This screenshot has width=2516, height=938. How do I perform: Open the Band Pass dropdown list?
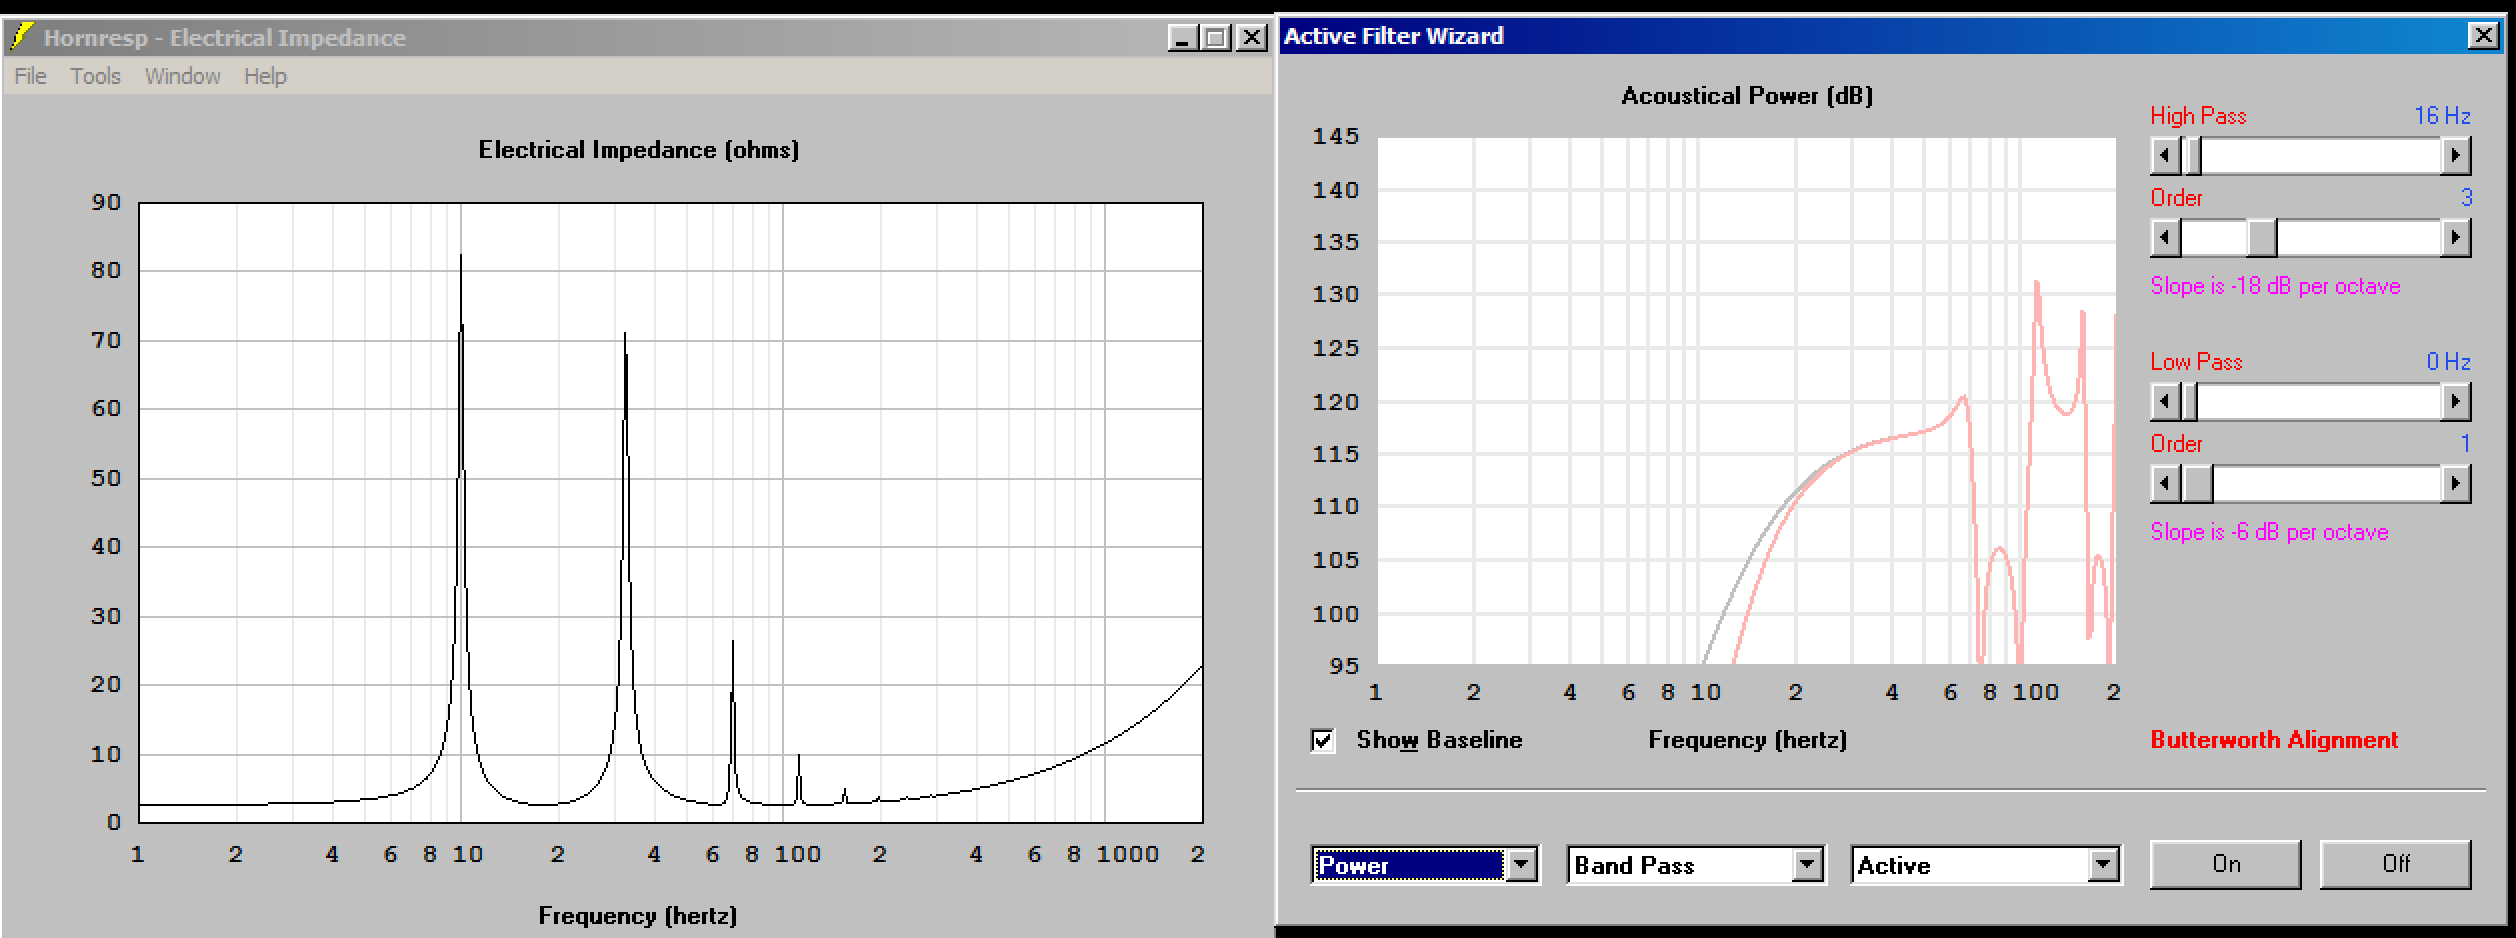(x=1806, y=865)
